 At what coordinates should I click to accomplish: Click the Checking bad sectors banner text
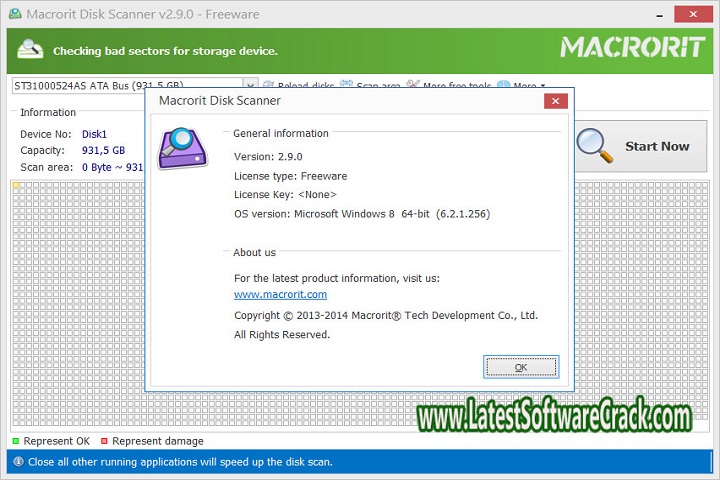click(165, 51)
